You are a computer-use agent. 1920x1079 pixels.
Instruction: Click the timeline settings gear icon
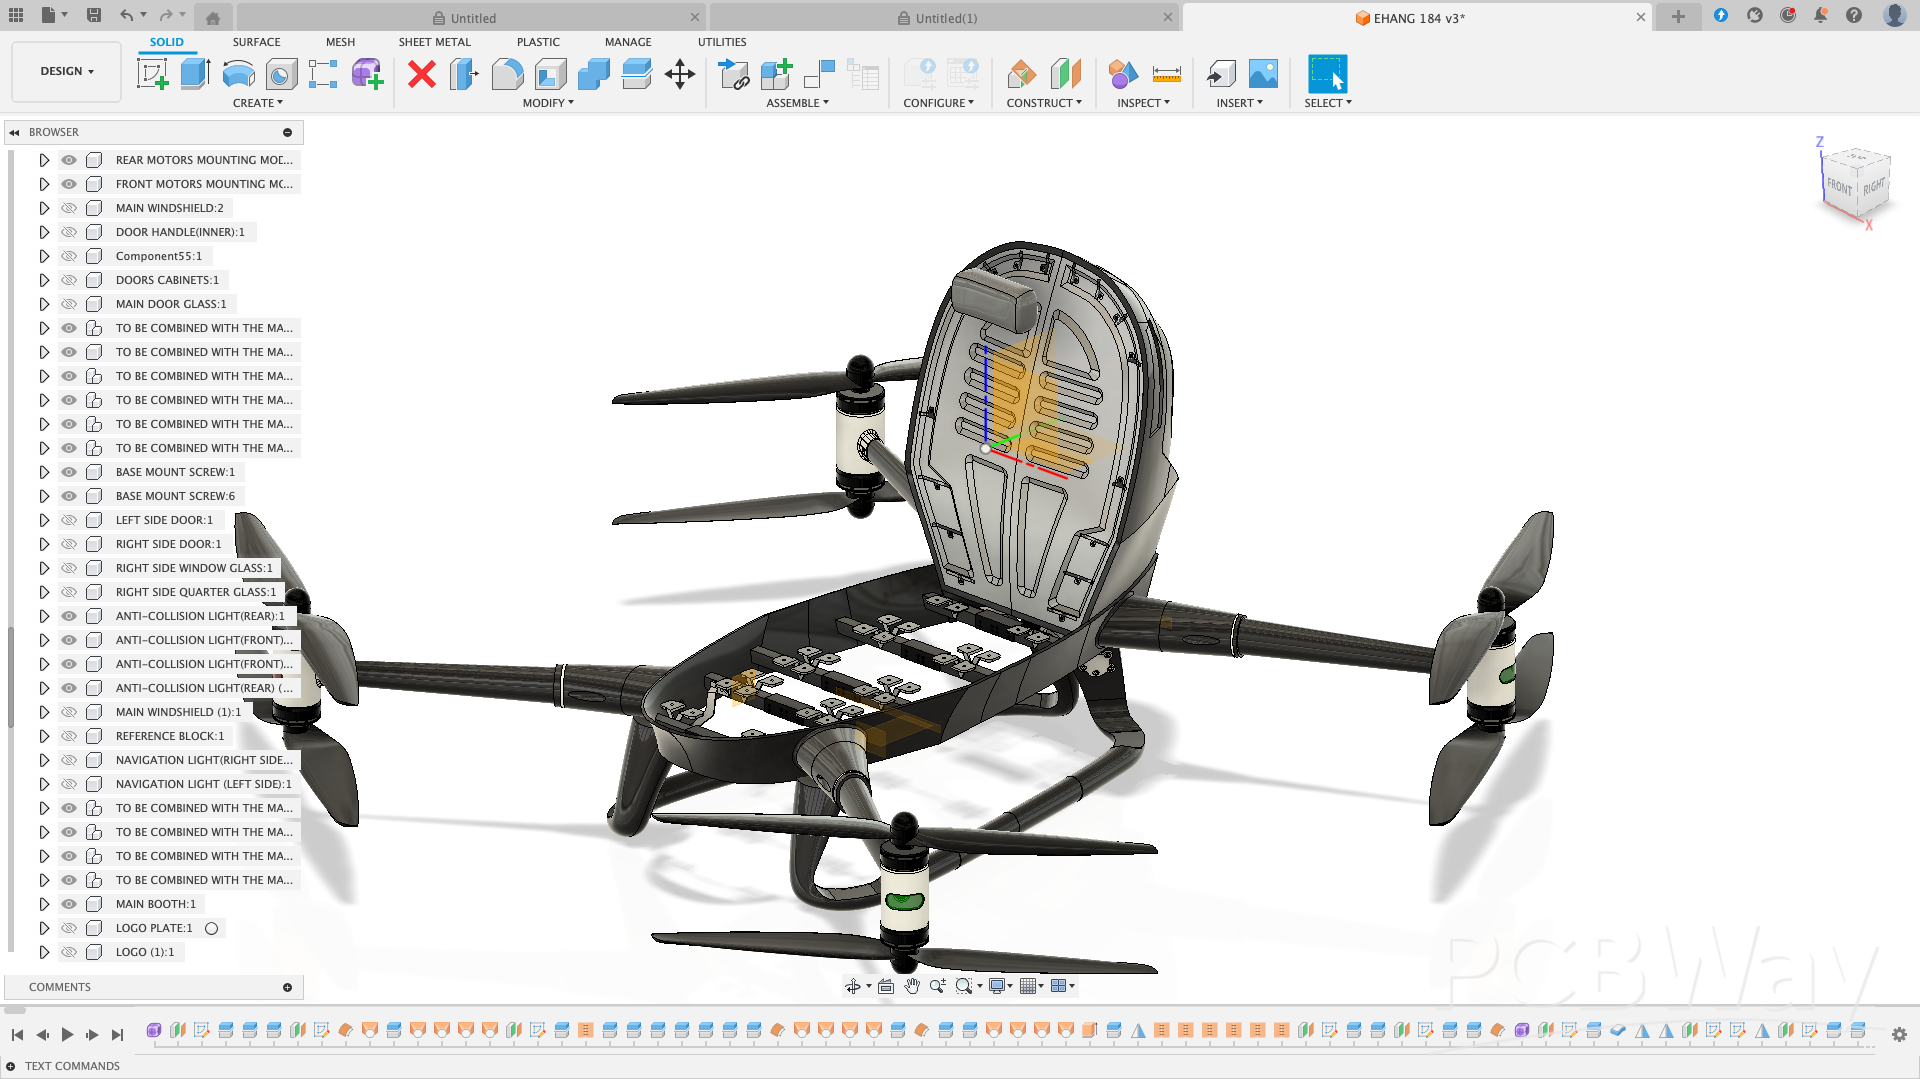1899,1035
